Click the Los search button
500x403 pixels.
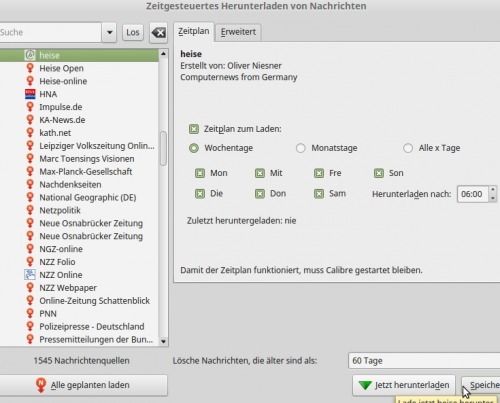(133, 33)
